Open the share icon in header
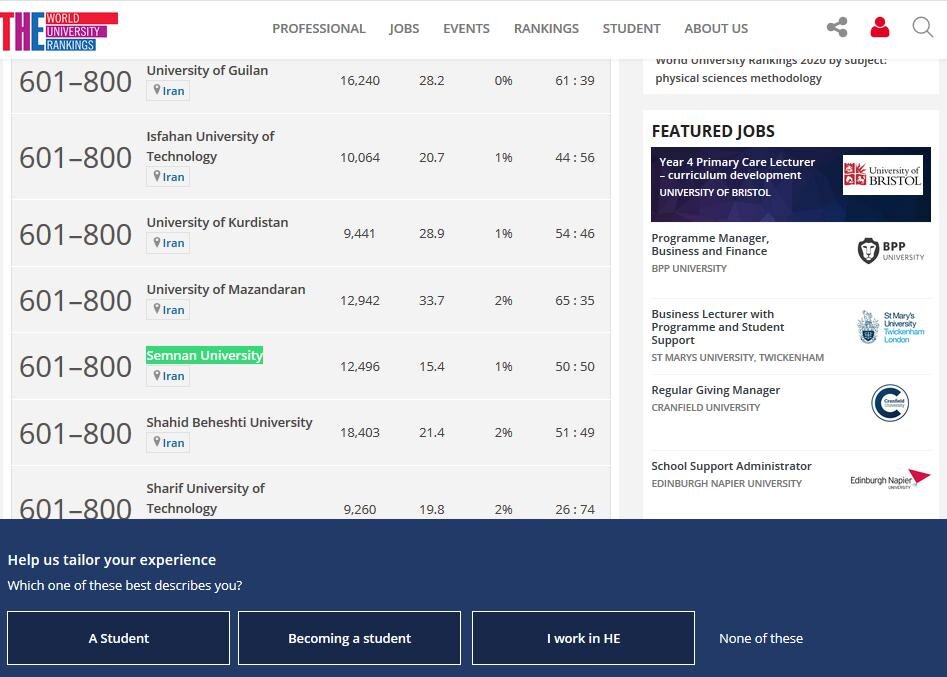947x677 pixels. (837, 27)
